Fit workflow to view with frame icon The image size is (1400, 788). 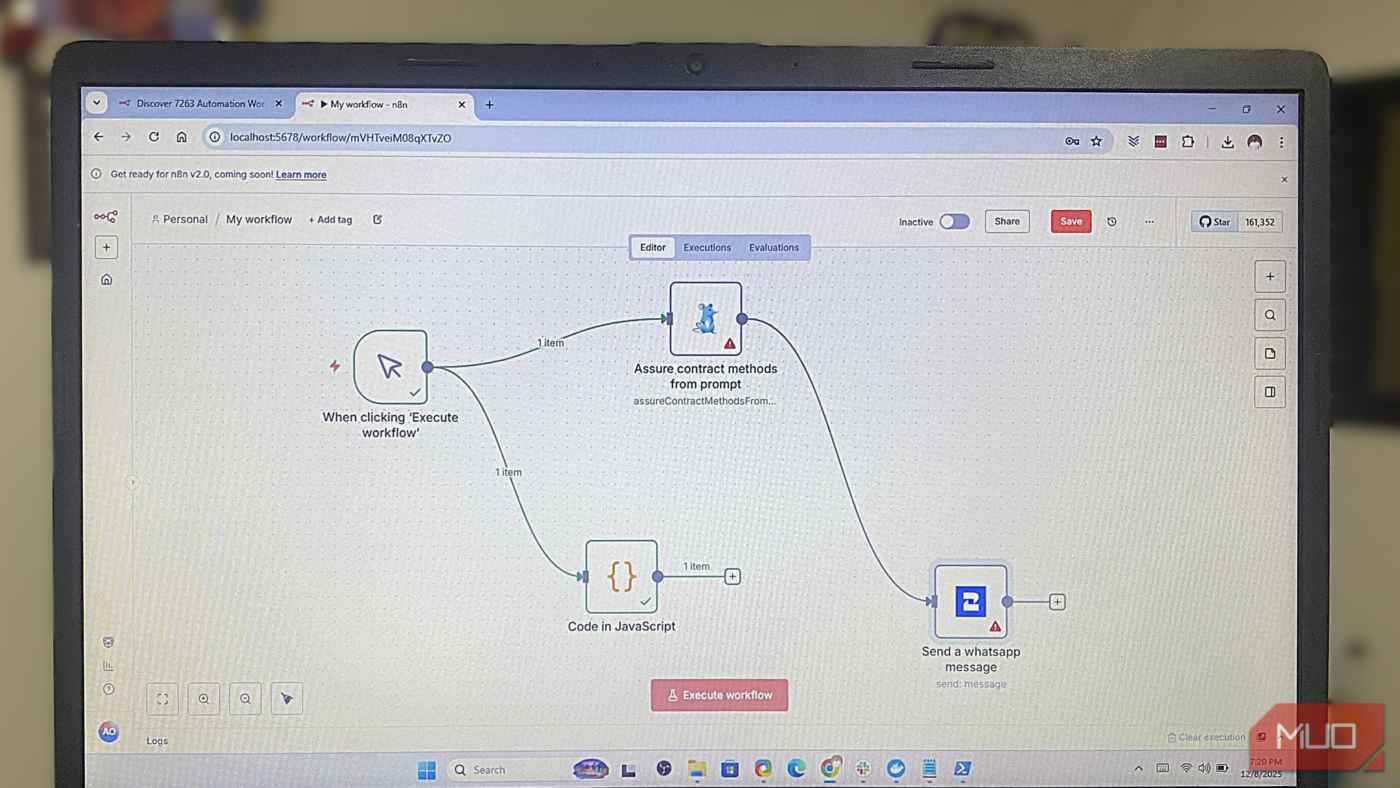coord(162,698)
